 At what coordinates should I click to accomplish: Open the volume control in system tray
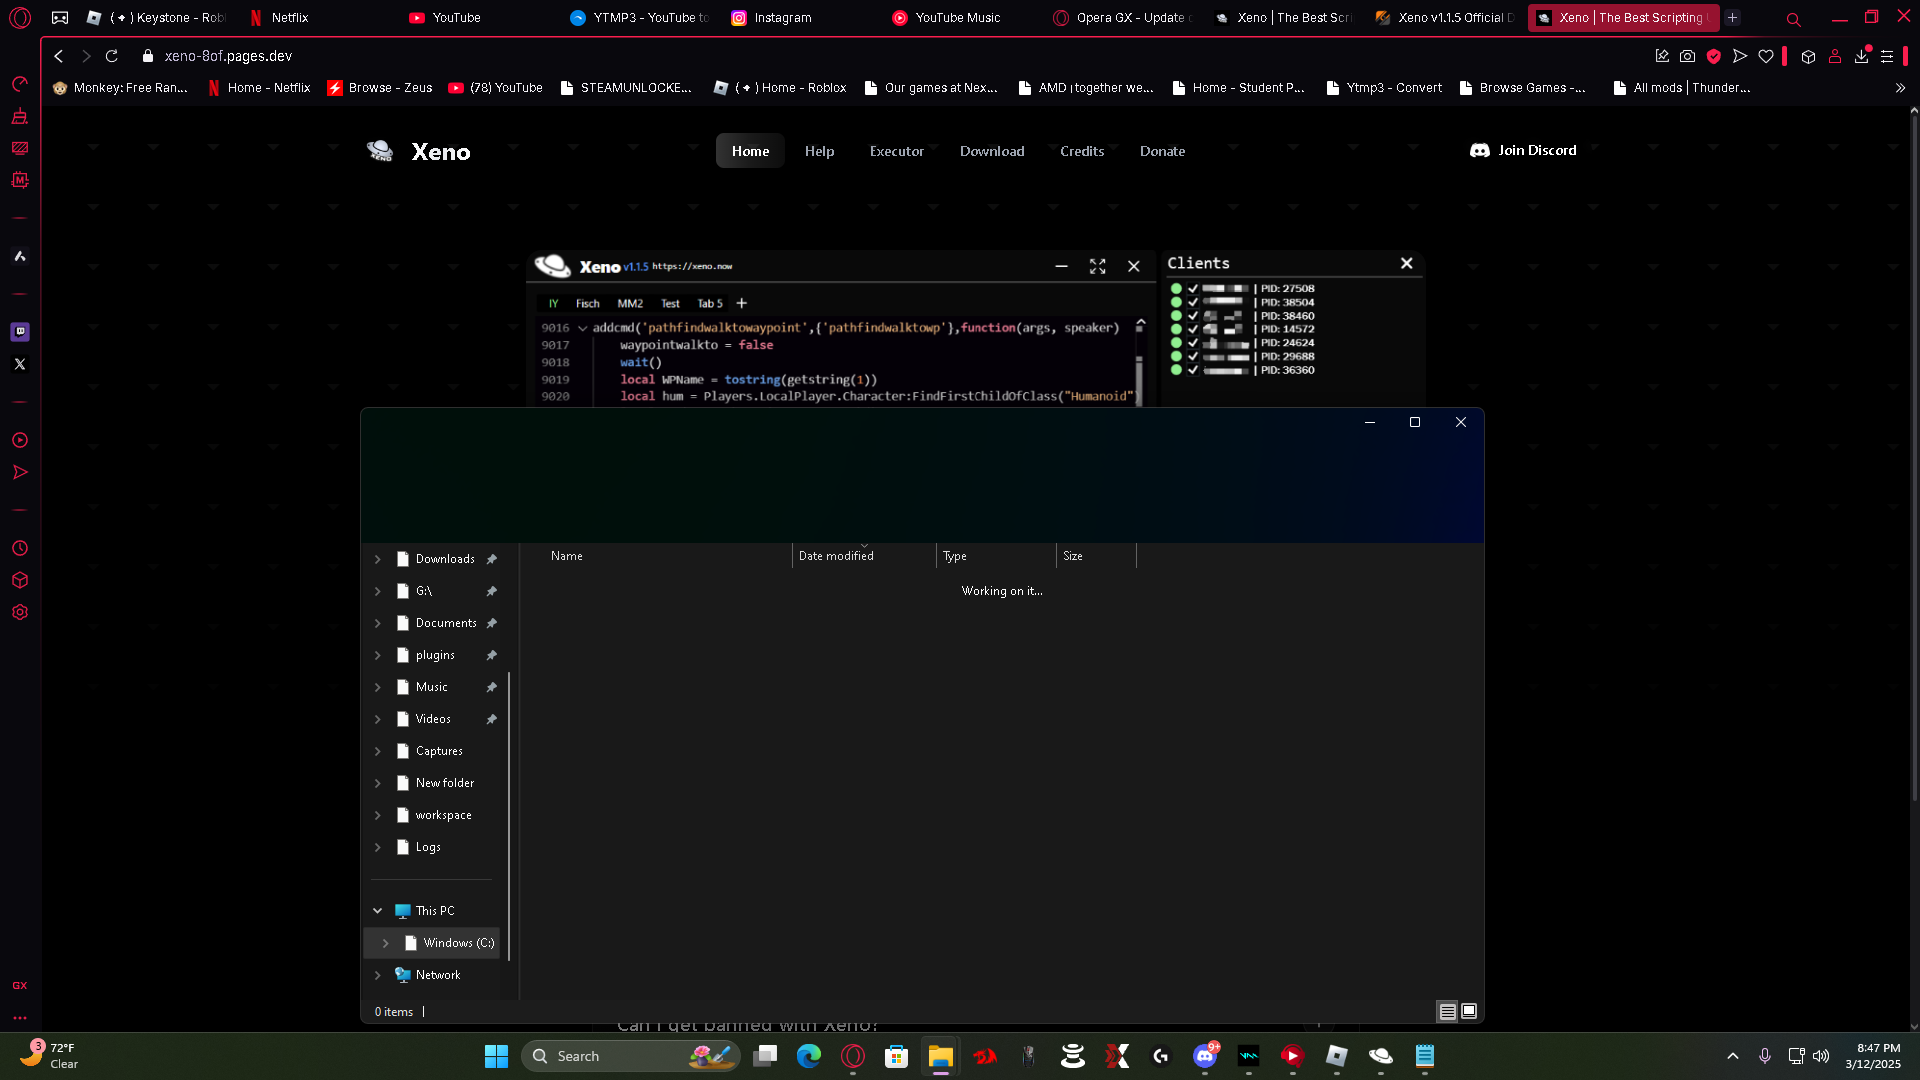[x=1821, y=1056]
